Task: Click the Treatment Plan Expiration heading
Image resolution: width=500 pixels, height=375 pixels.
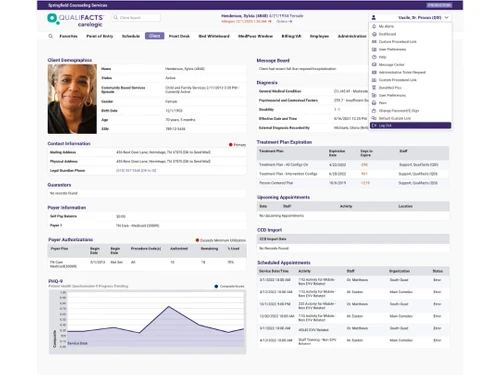Action: tap(284, 142)
